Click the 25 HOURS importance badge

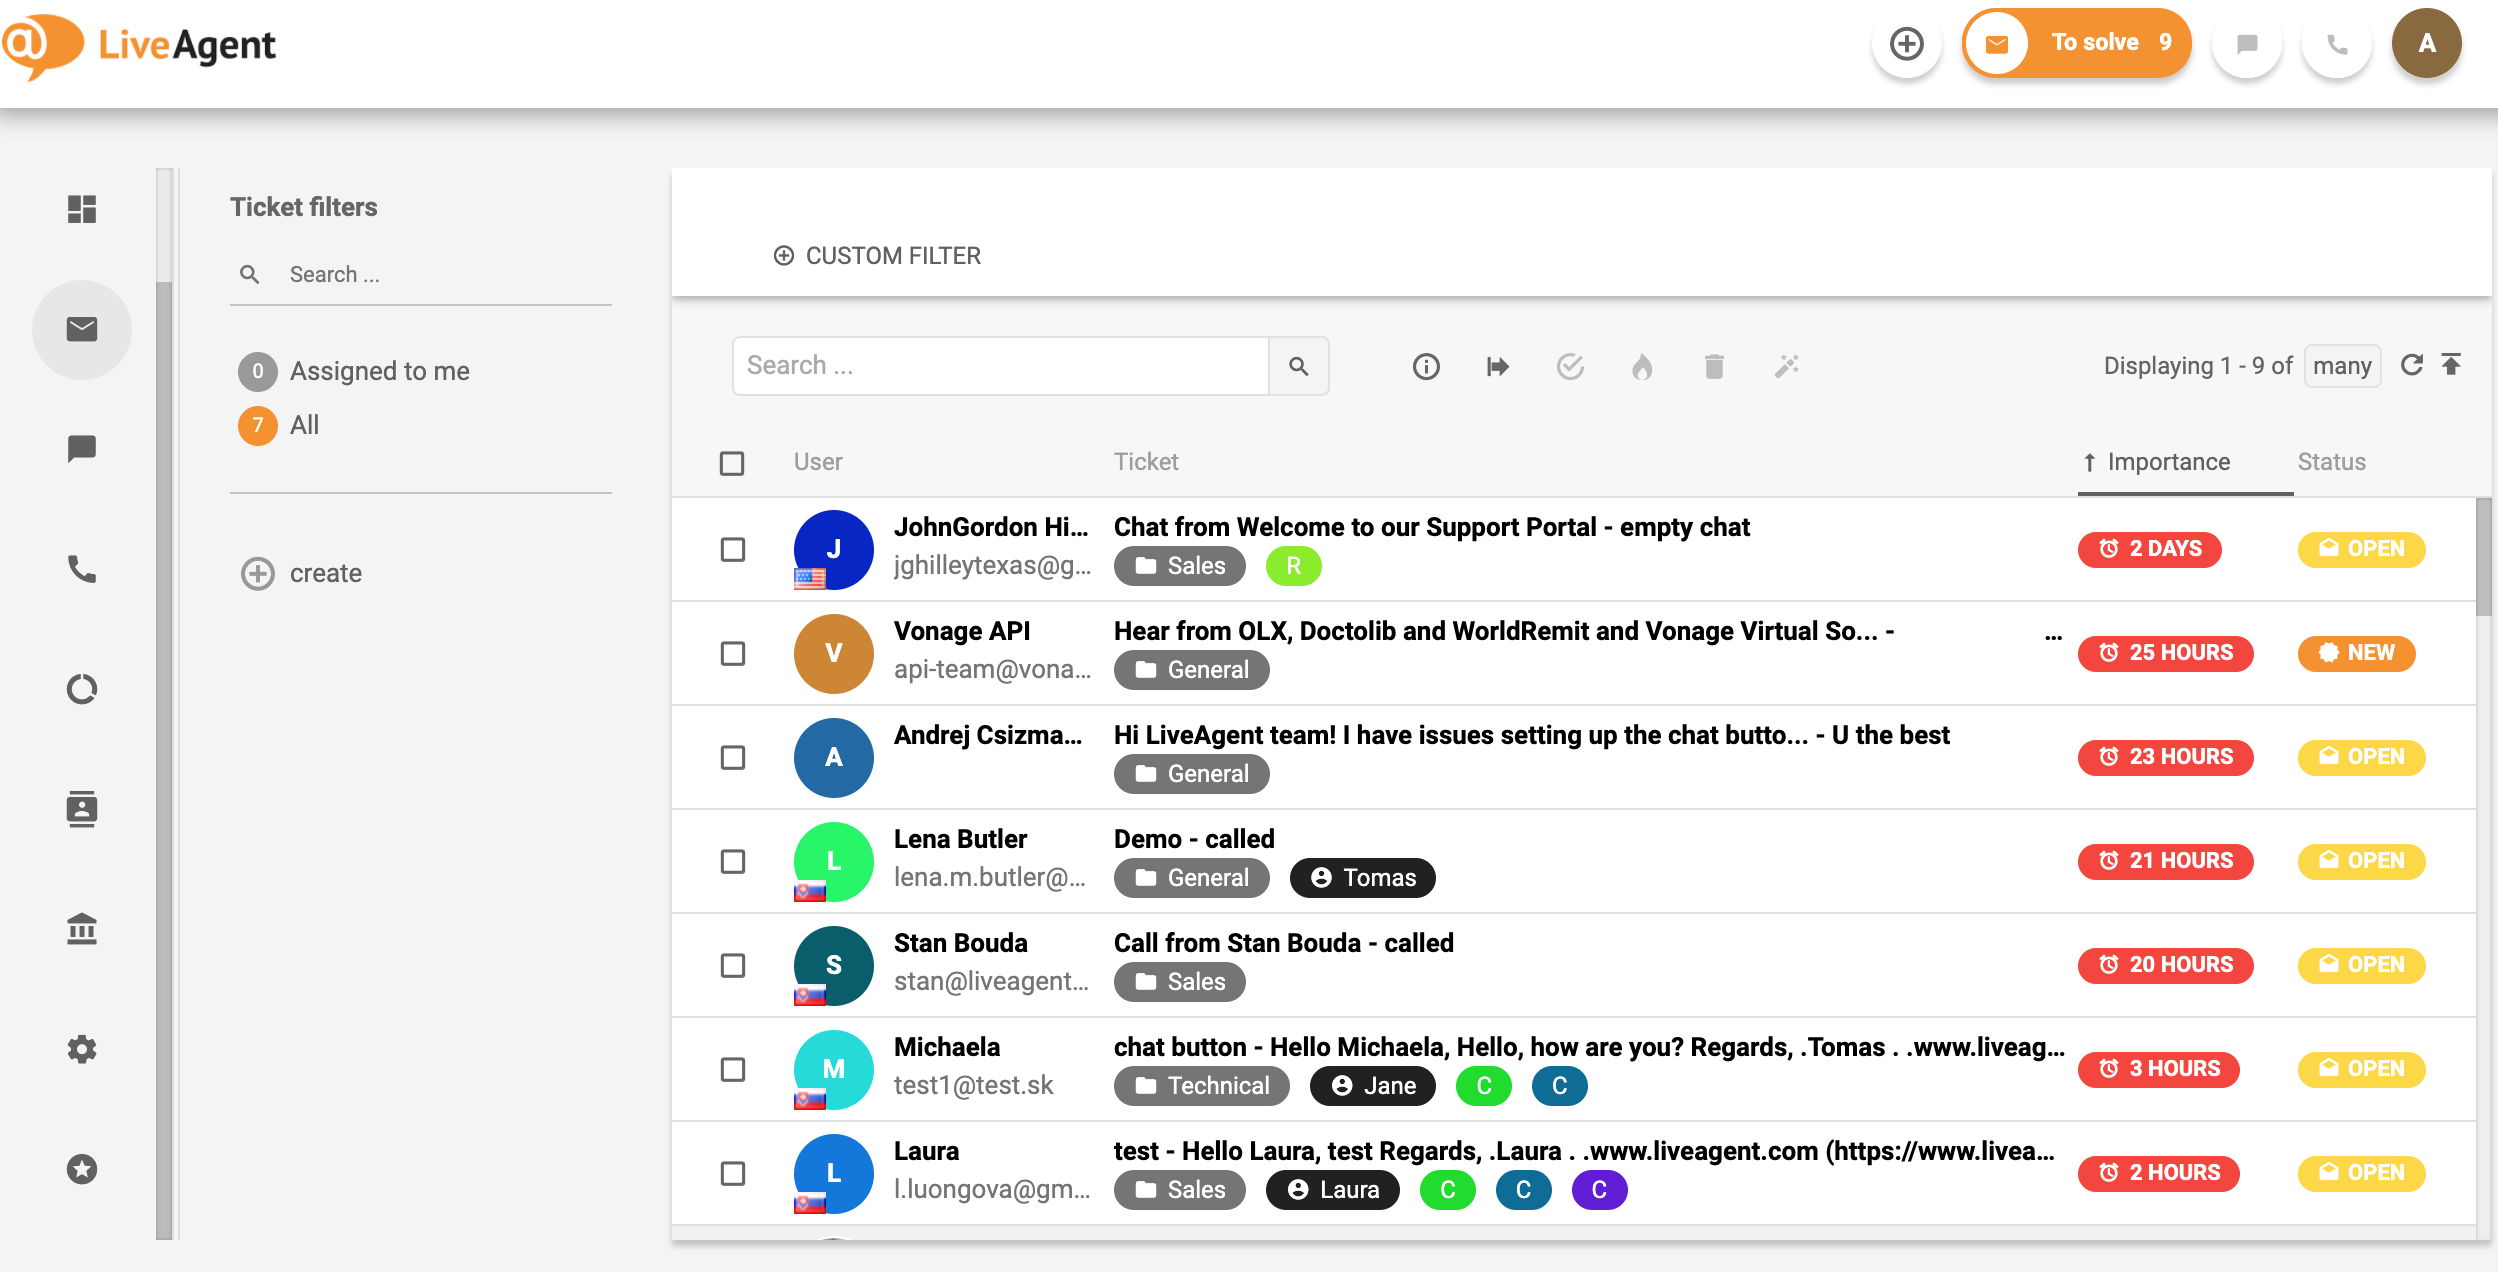point(2166,653)
